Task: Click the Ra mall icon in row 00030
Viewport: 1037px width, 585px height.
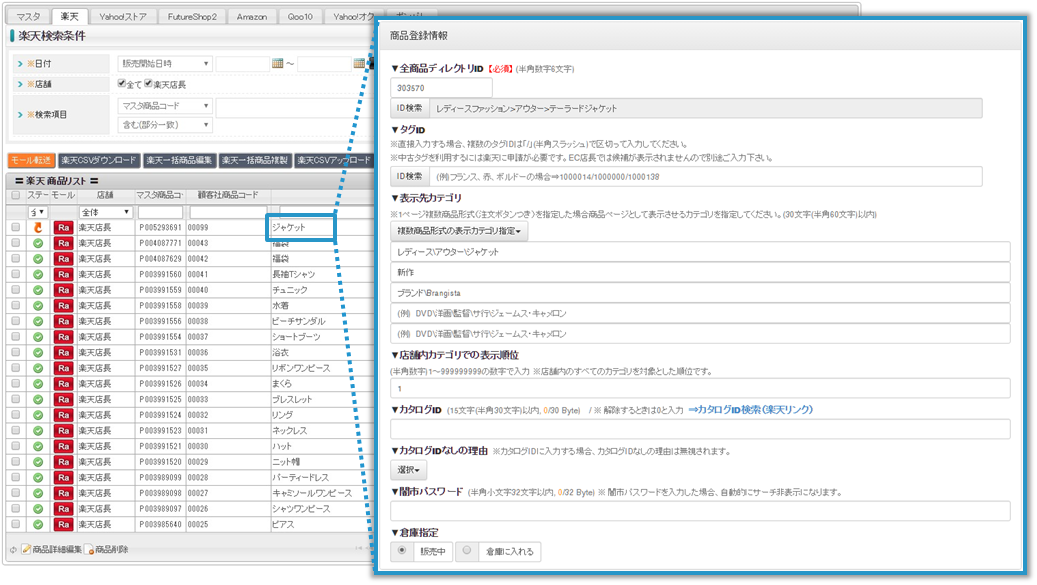Action: [x=63, y=446]
